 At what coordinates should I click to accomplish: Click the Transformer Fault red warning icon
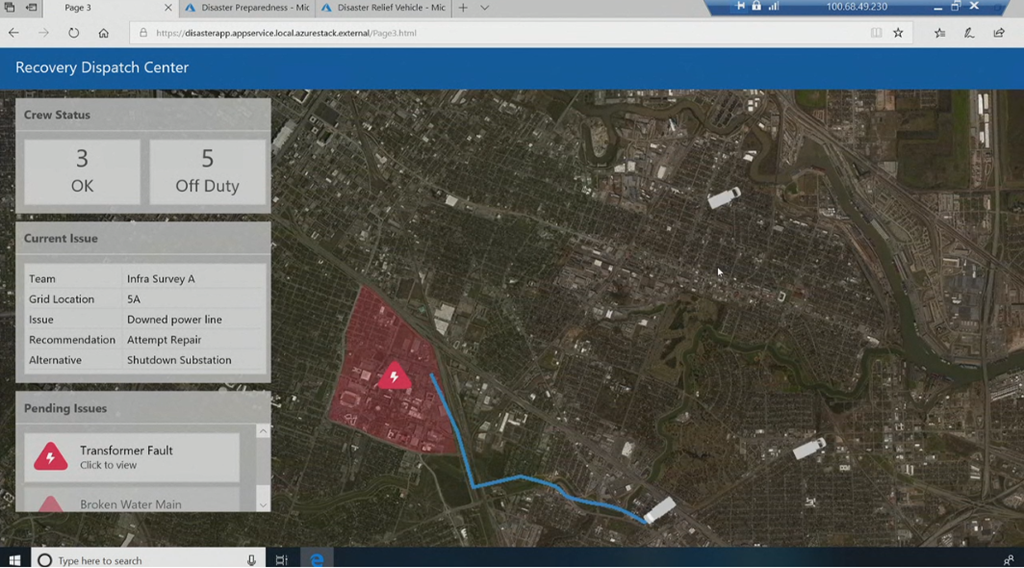(x=50, y=456)
